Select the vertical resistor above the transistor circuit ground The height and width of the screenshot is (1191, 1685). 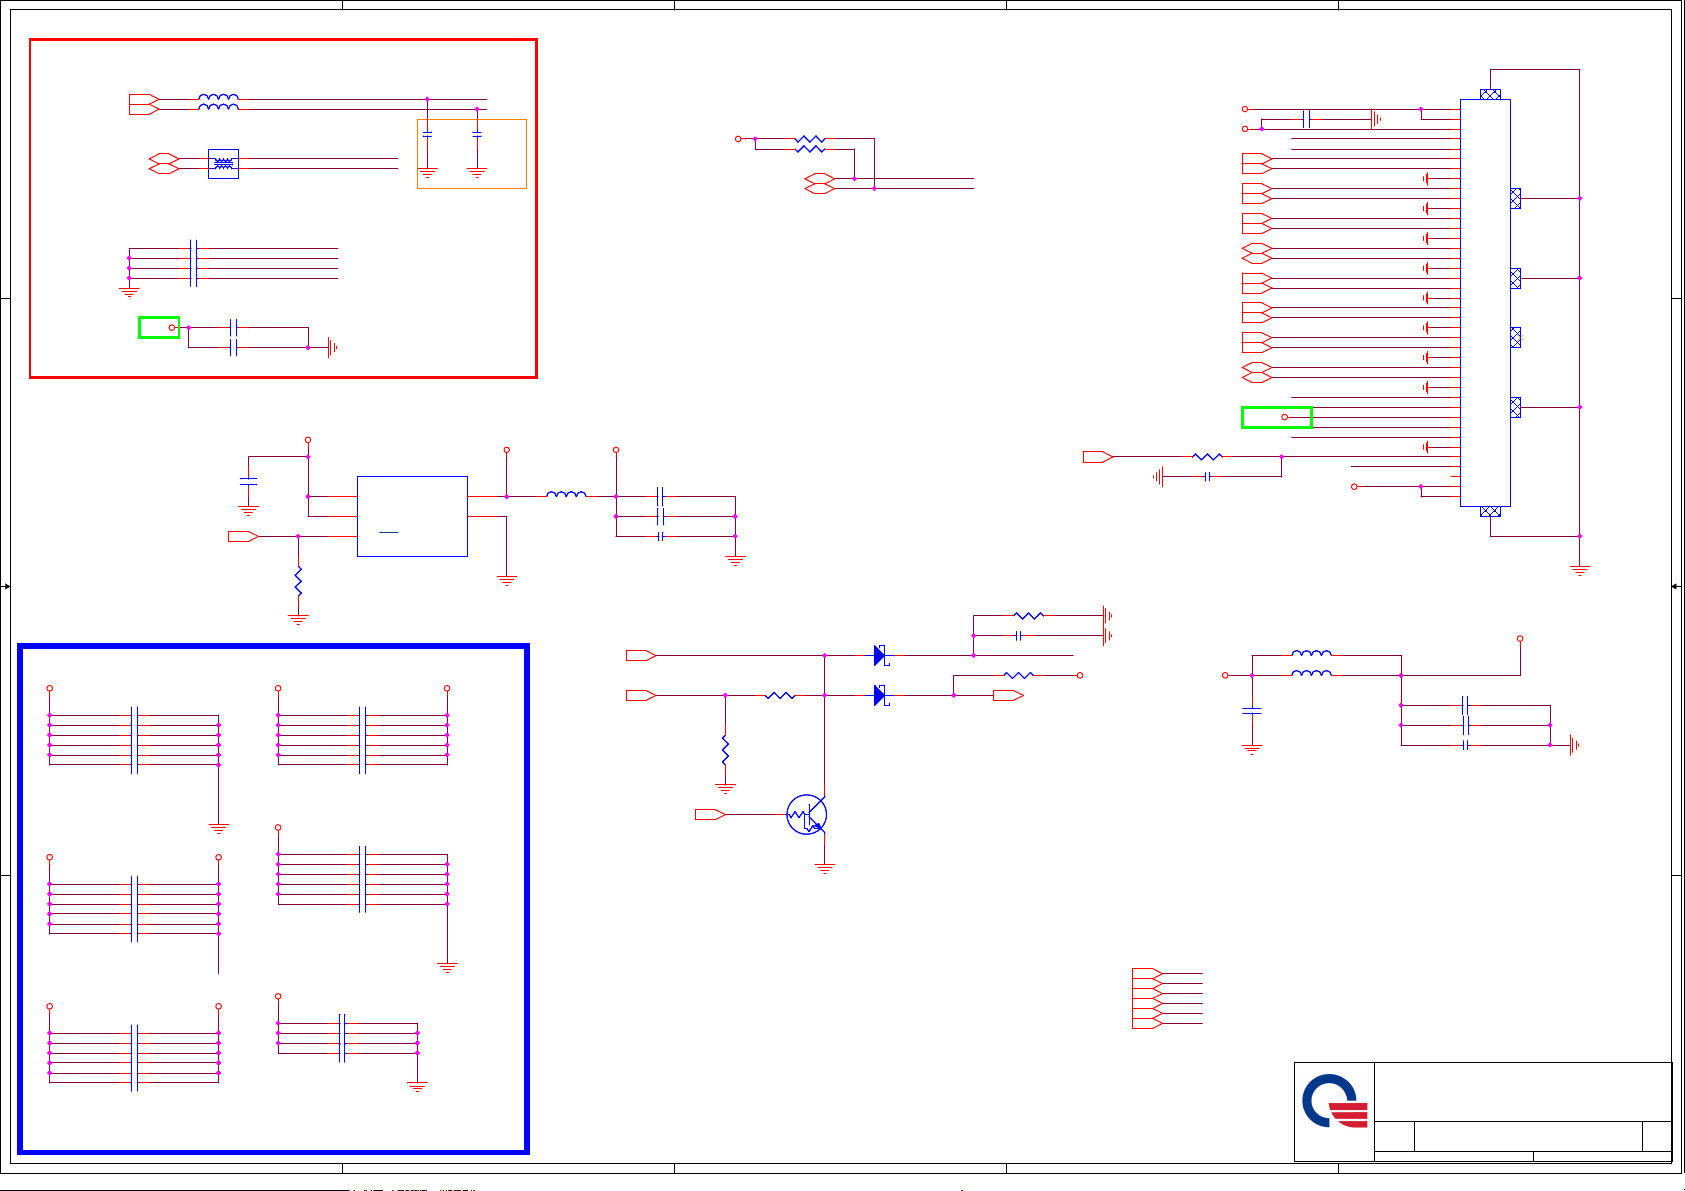coord(725,749)
